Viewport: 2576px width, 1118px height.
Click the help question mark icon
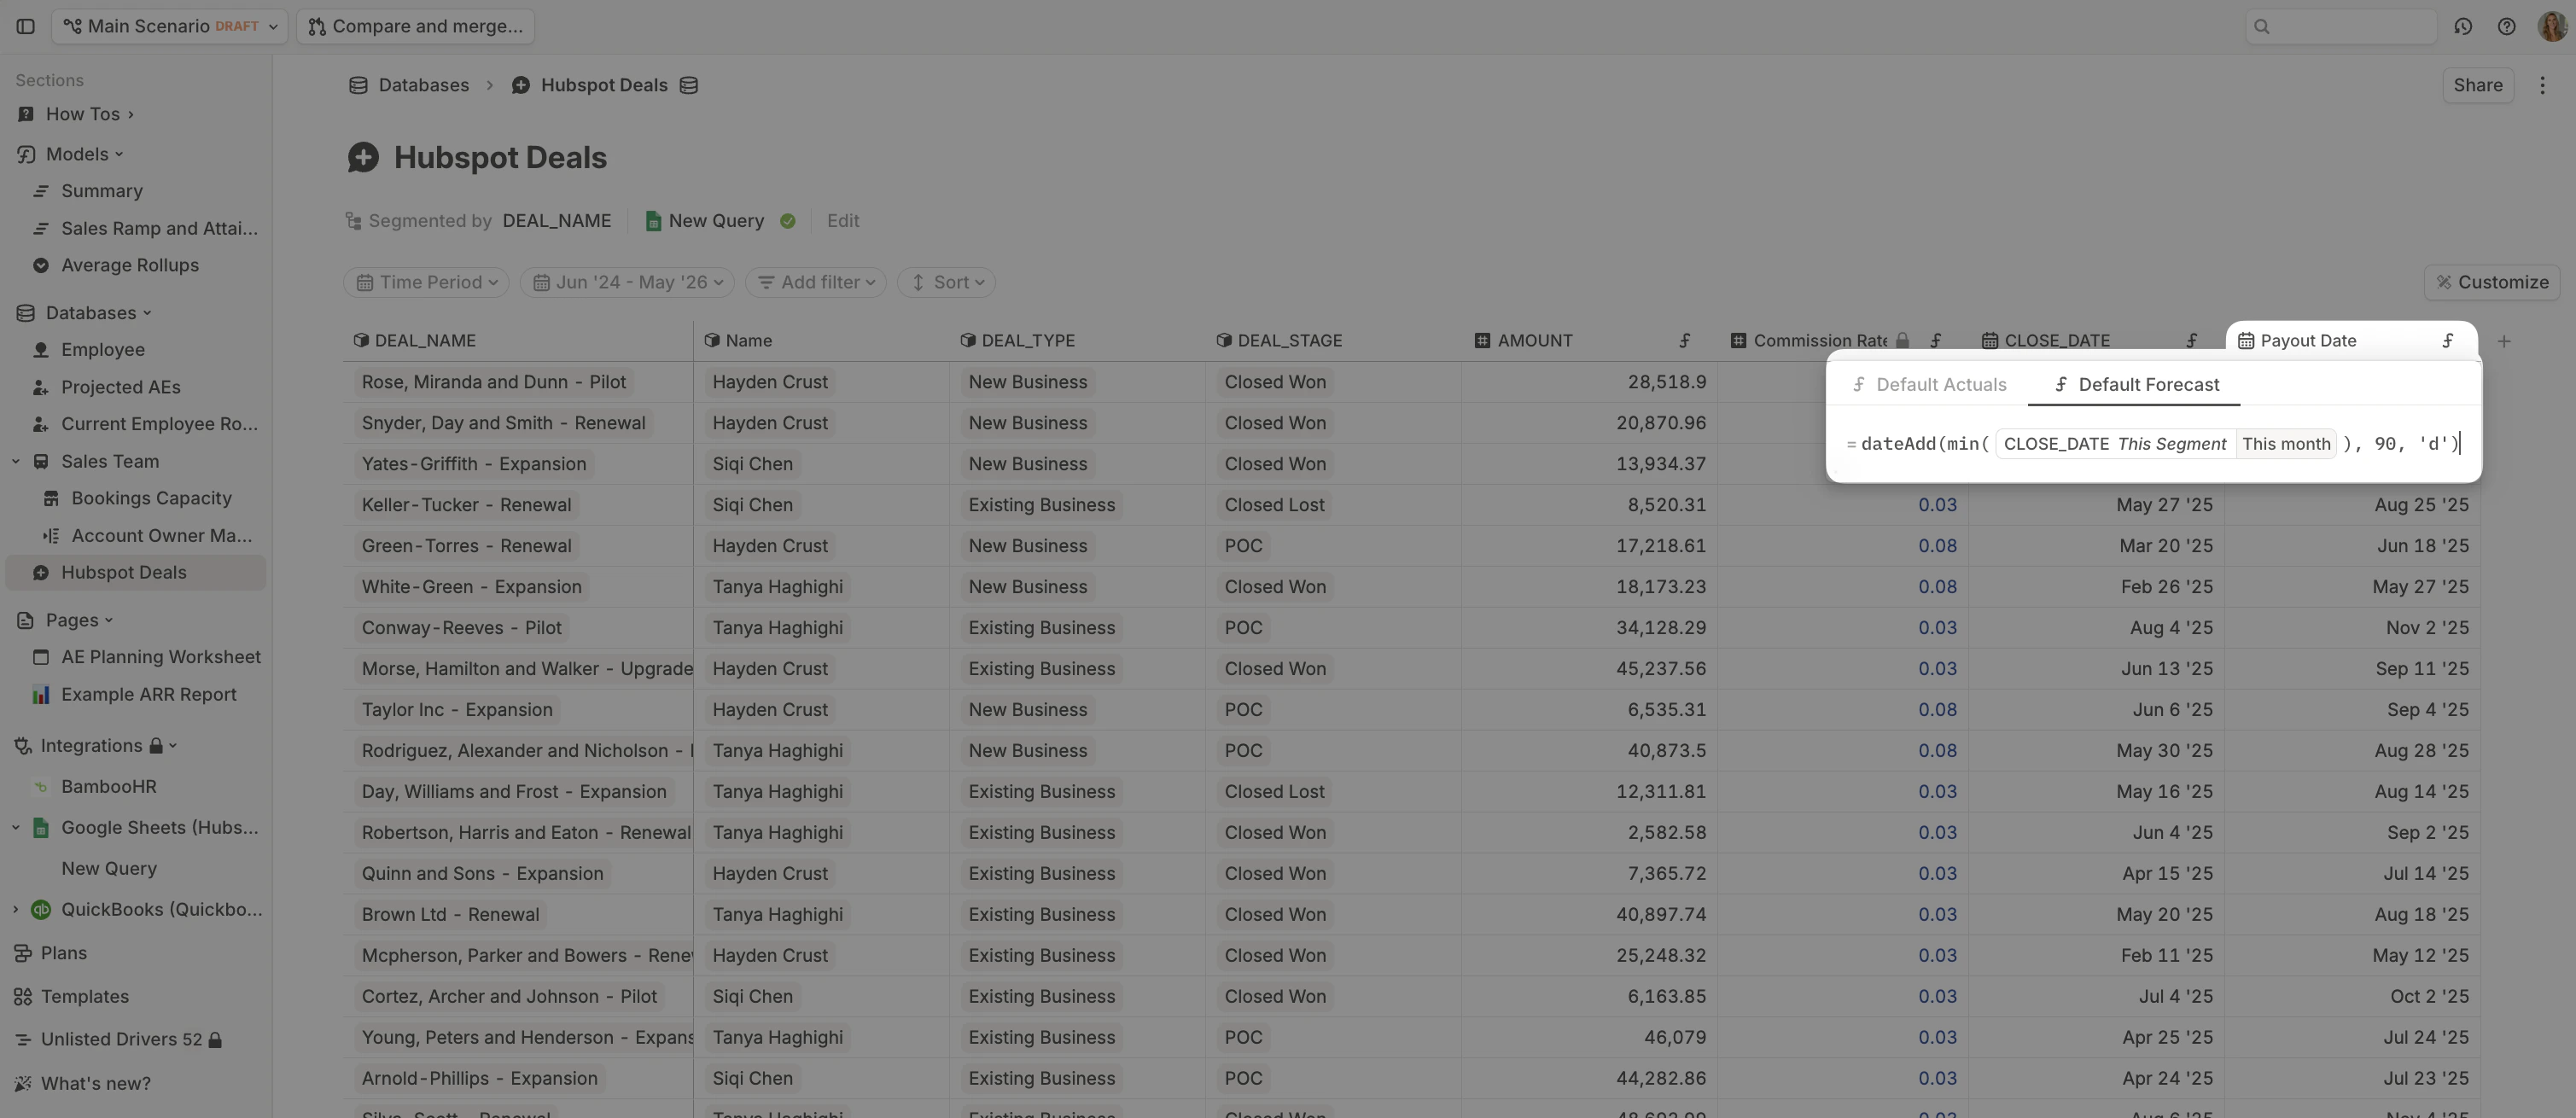pos(2506,26)
